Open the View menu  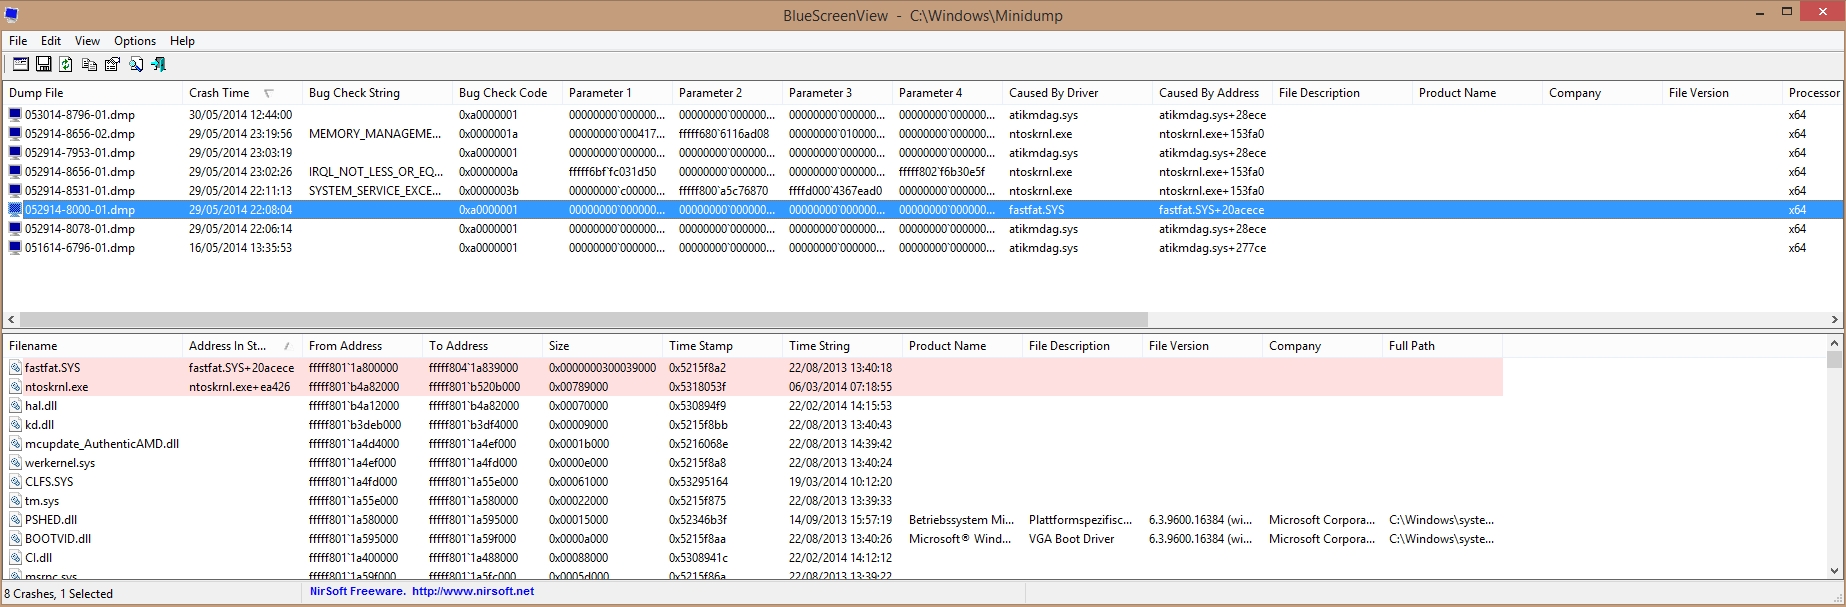point(87,41)
